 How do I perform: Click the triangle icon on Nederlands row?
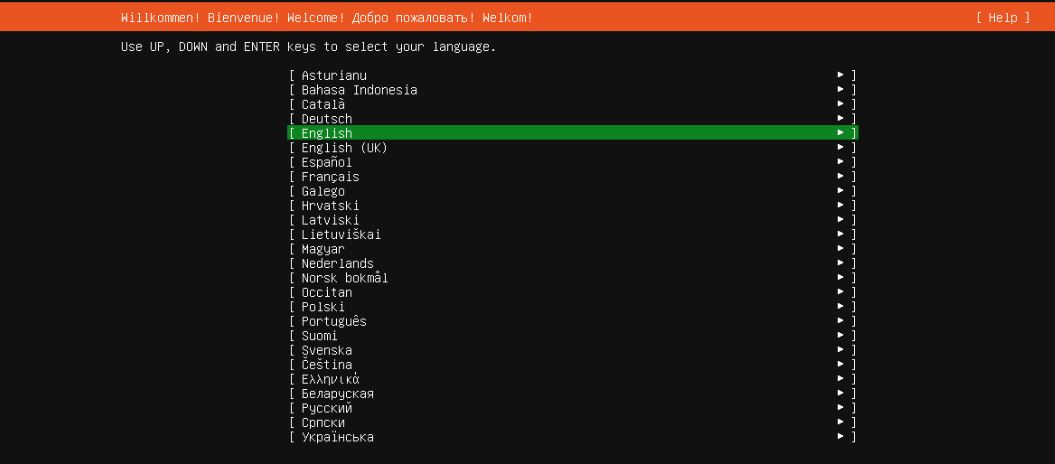tap(841, 264)
